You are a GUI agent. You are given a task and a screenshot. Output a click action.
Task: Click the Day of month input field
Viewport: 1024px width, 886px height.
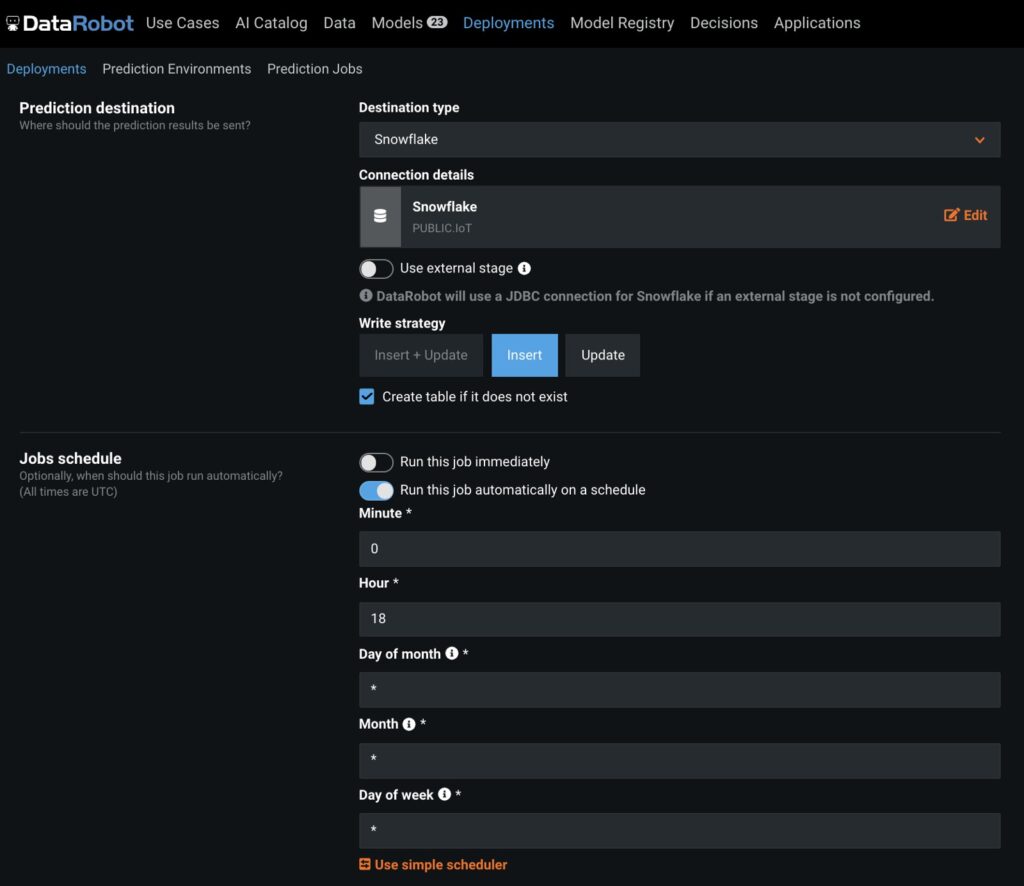pos(680,689)
